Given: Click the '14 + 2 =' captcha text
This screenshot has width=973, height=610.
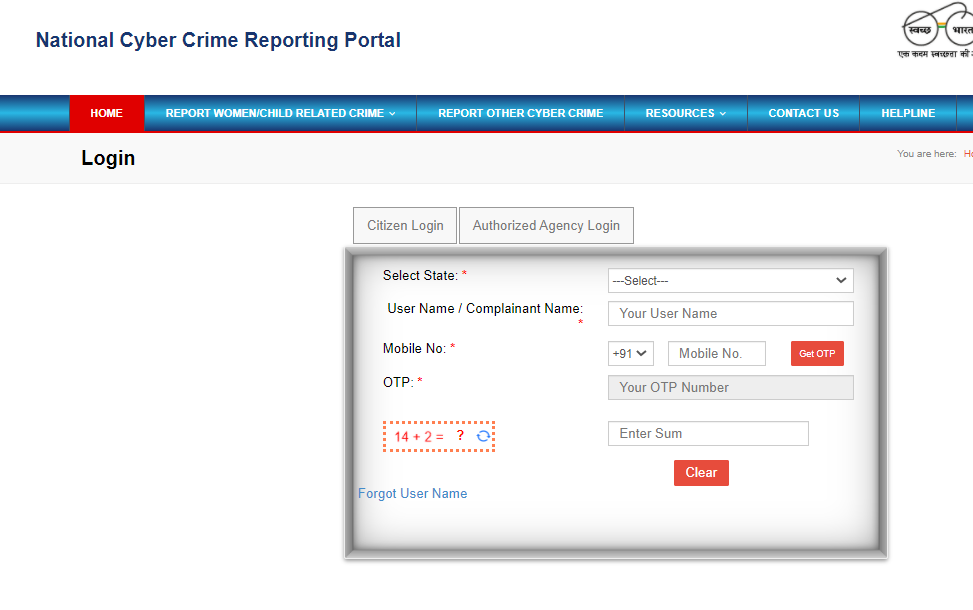Looking at the screenshot, I should click(419, 437).
